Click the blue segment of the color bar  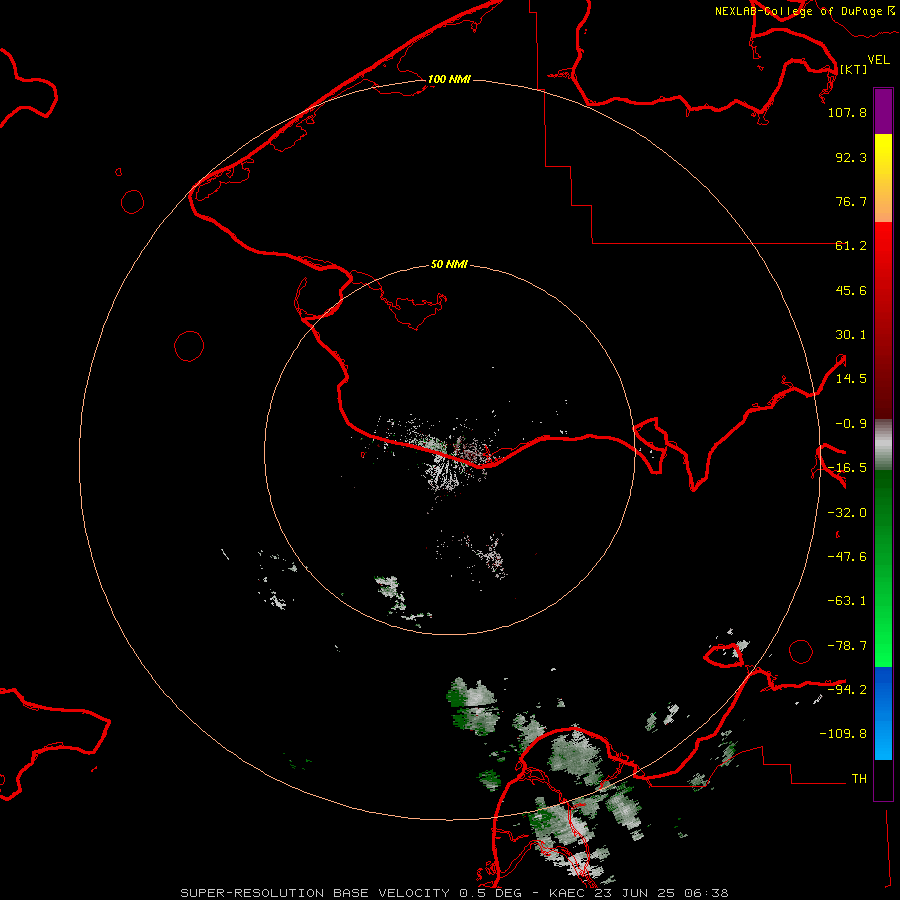click(883, 713)
